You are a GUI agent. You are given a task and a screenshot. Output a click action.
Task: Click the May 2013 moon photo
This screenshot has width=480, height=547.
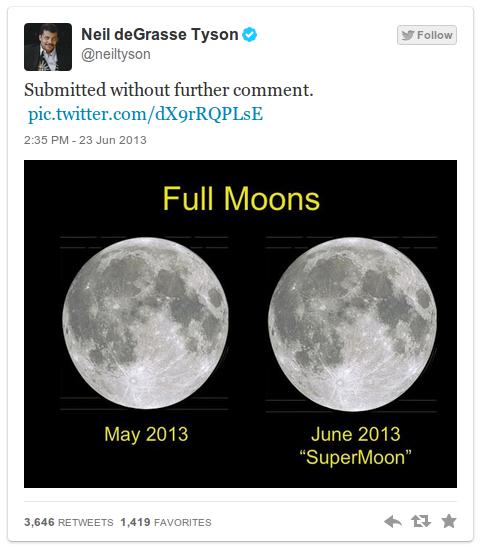[x=145, y=323]
